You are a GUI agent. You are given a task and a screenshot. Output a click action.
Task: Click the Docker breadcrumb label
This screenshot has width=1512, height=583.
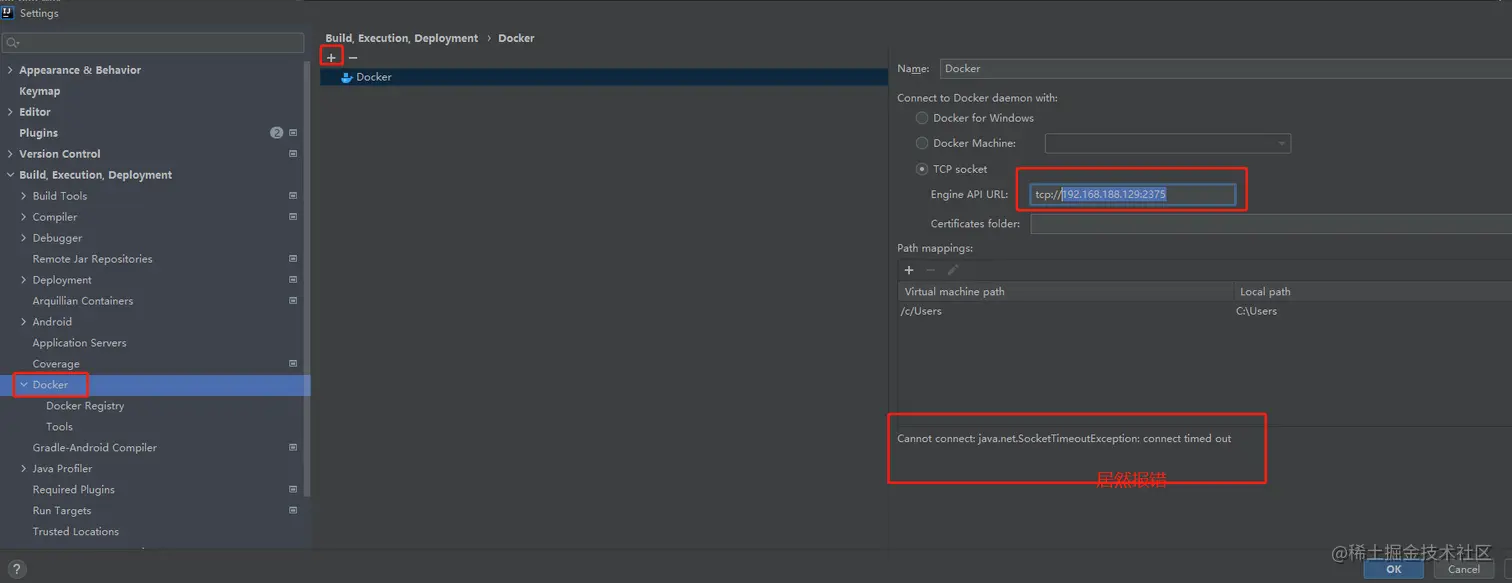pos(516,38)
